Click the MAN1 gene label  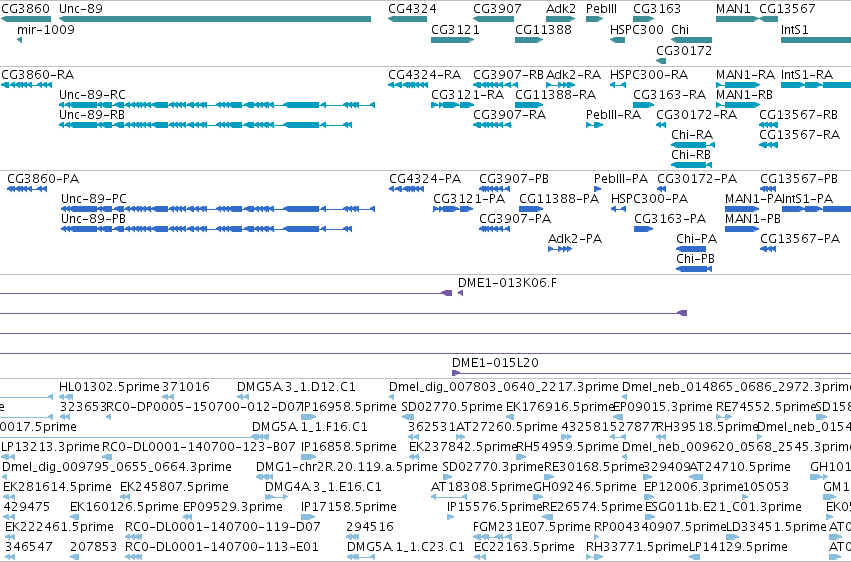pos(733,9)
